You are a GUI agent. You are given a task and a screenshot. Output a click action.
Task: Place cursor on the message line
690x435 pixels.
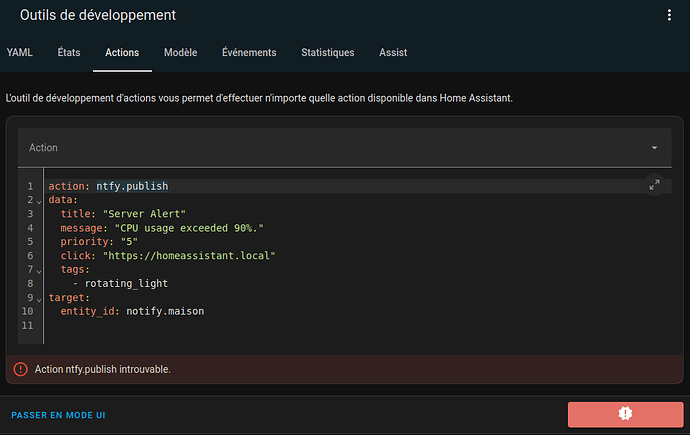(x=160, y=228)
